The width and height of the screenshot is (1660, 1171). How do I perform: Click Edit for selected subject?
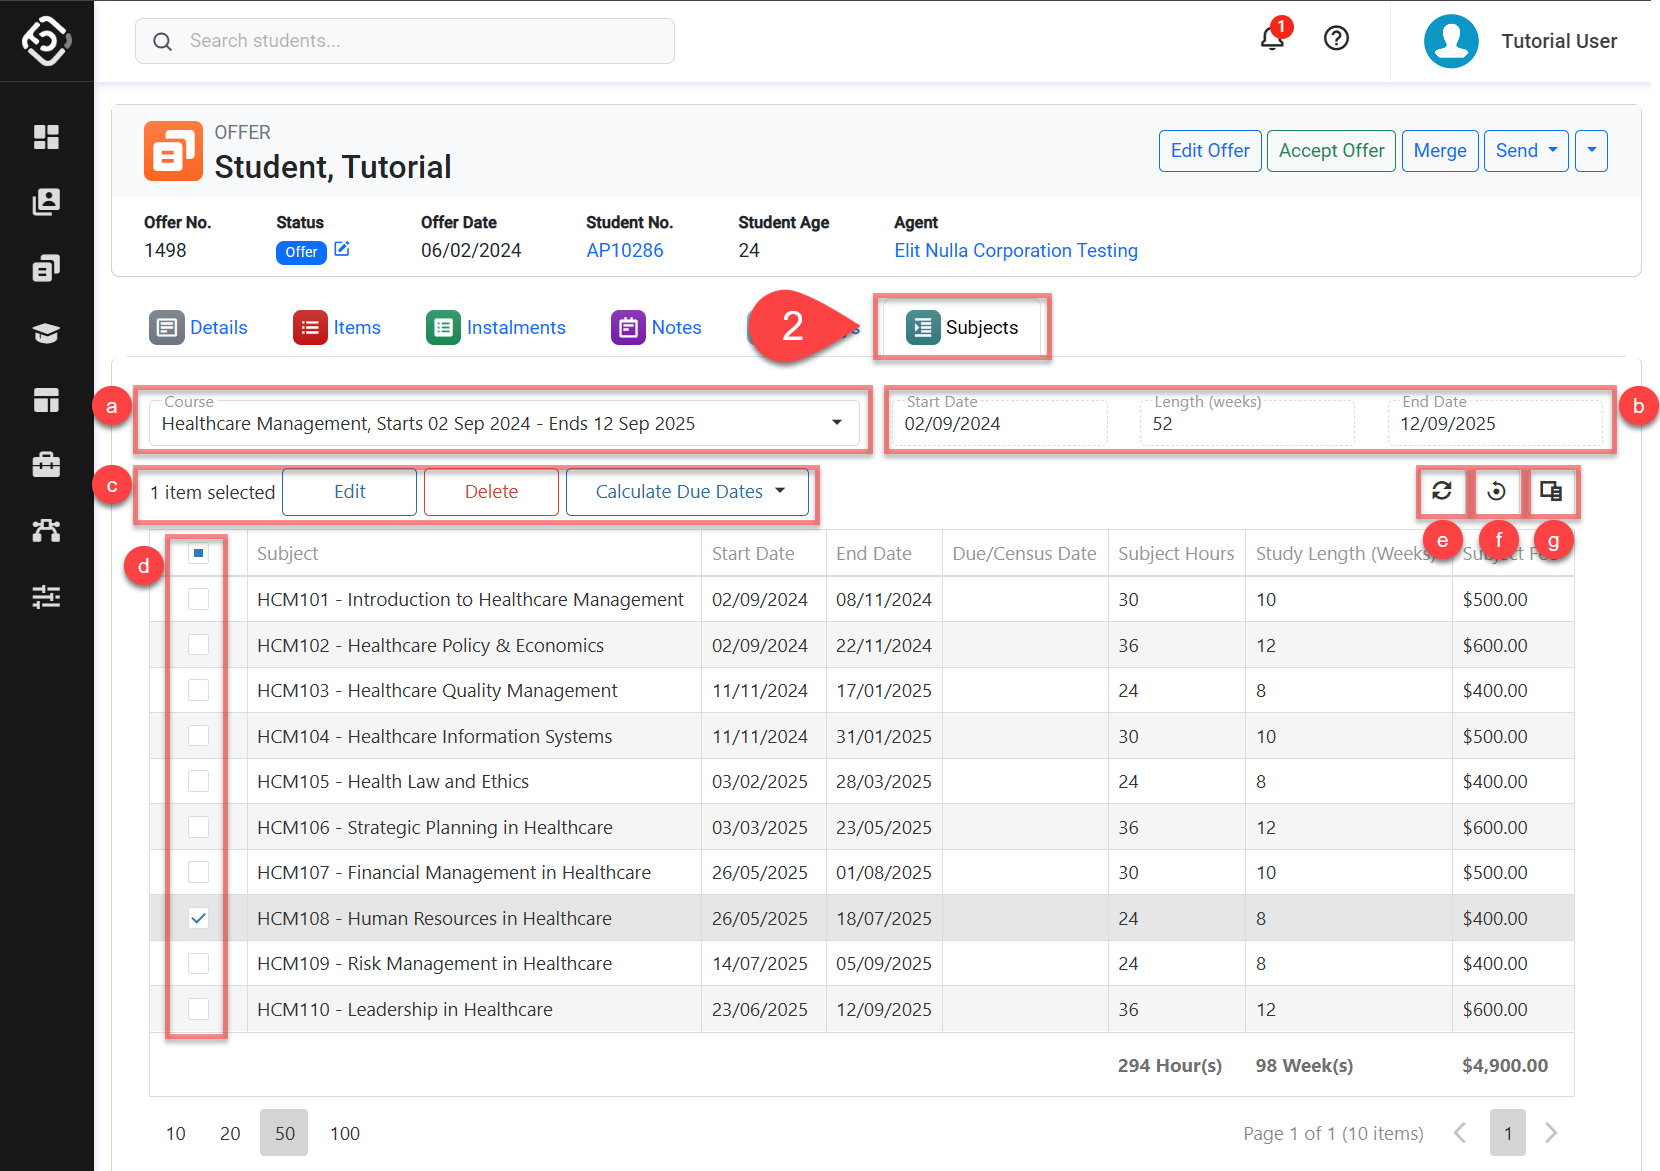tap(349, 492)
